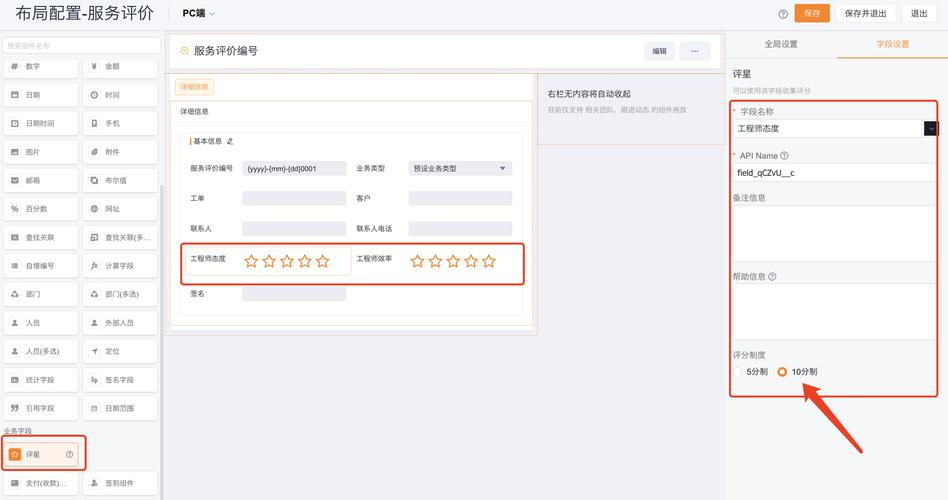The image size is (948, 500).
Task: Open the 详细信息 tab
Action: pyautogui.click(x=194, y=87)
